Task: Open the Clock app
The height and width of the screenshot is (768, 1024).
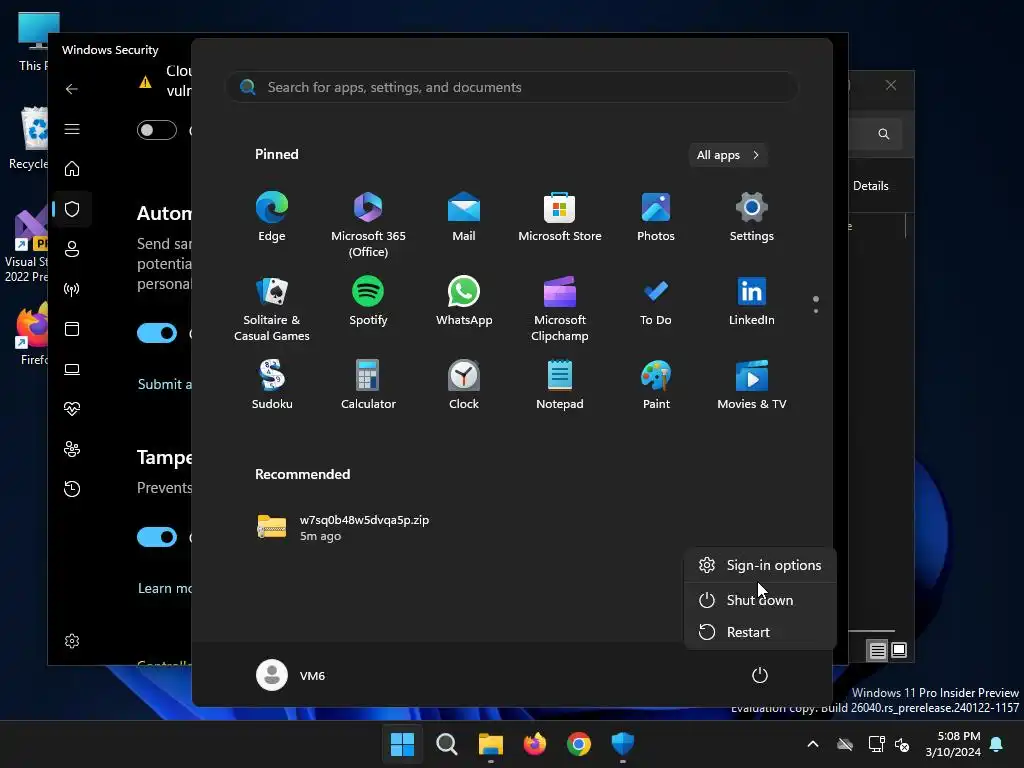Action: (464, 385)
